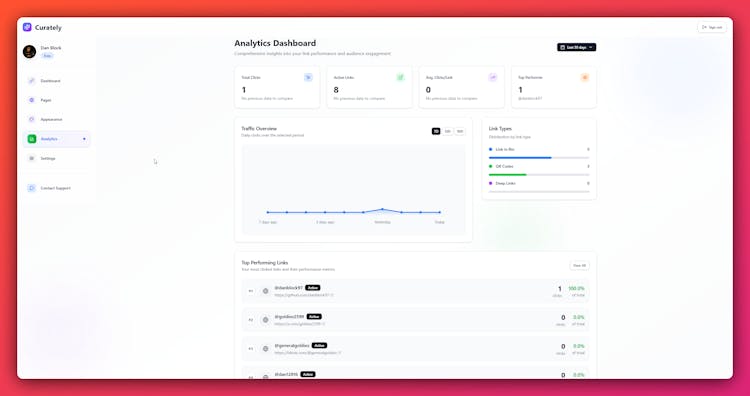Switch Traffic Overview to the 30D range
This screenshot has width=750, height=396.
pos(448,131)
